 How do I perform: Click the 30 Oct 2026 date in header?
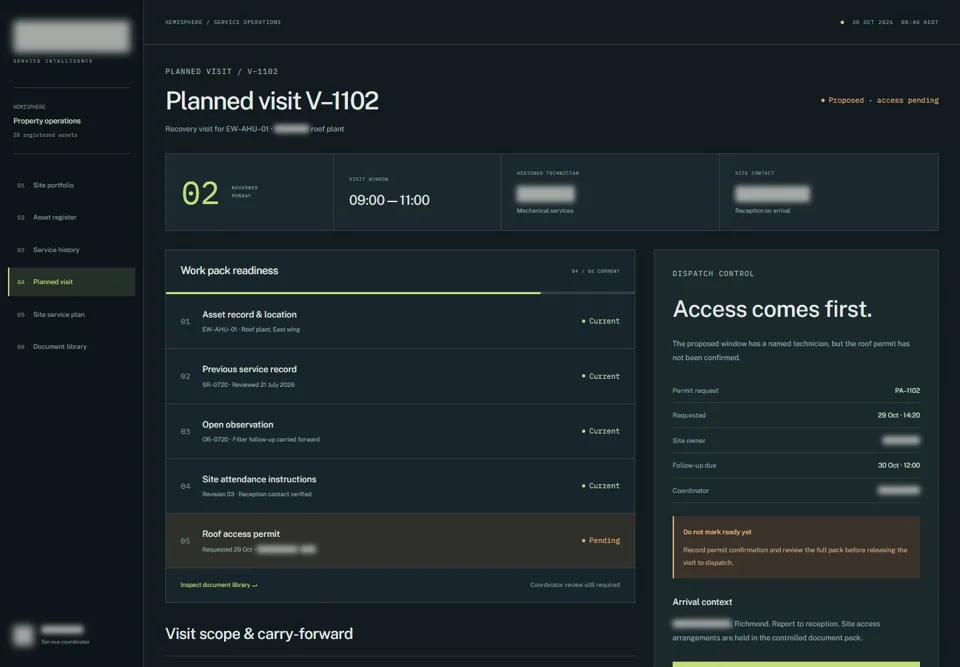pyautogui.click(x=872, y=22)
